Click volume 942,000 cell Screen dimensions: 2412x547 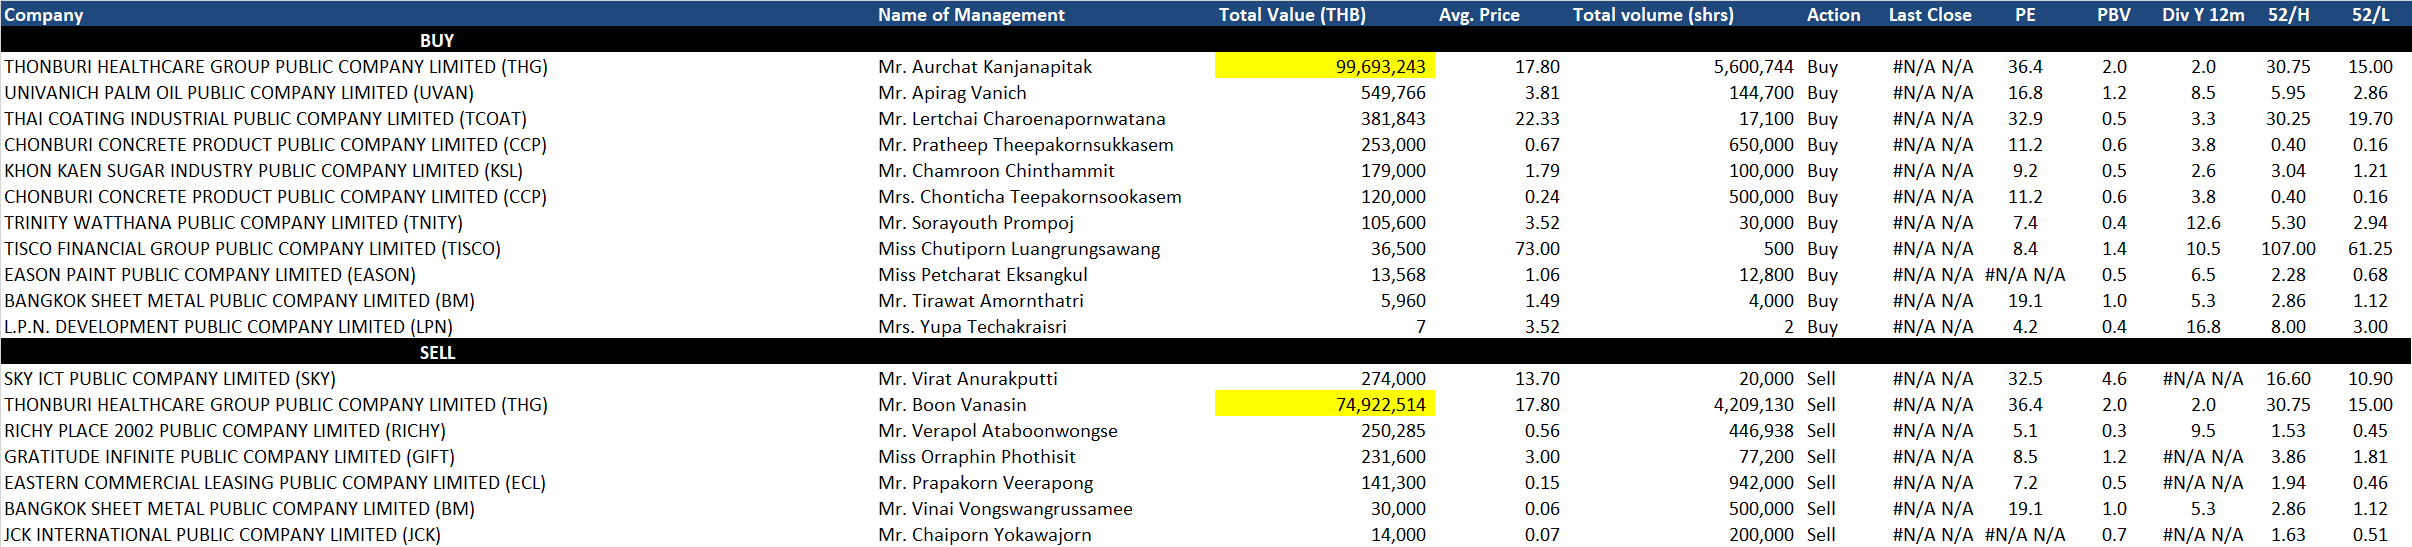pos(1762,483)
